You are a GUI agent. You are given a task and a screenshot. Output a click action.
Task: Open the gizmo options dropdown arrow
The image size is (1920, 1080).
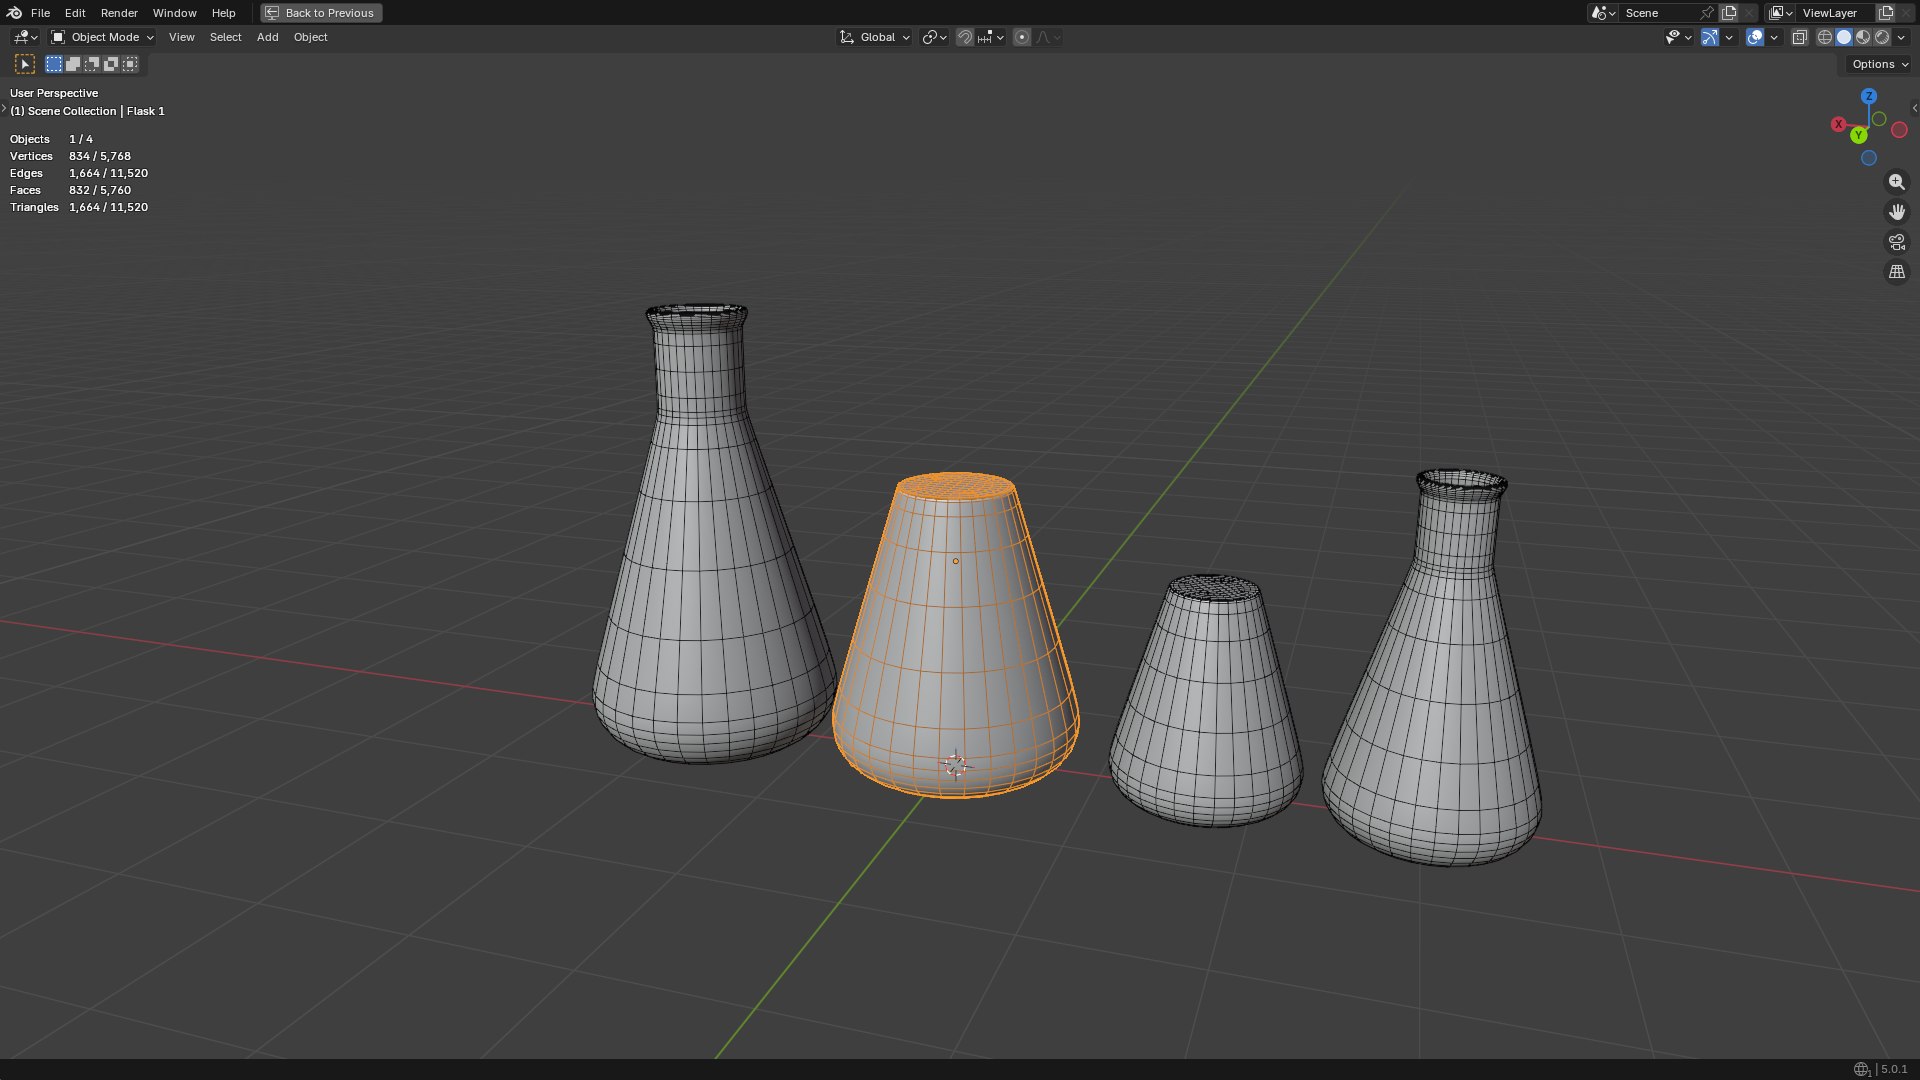pos(1729,37)
